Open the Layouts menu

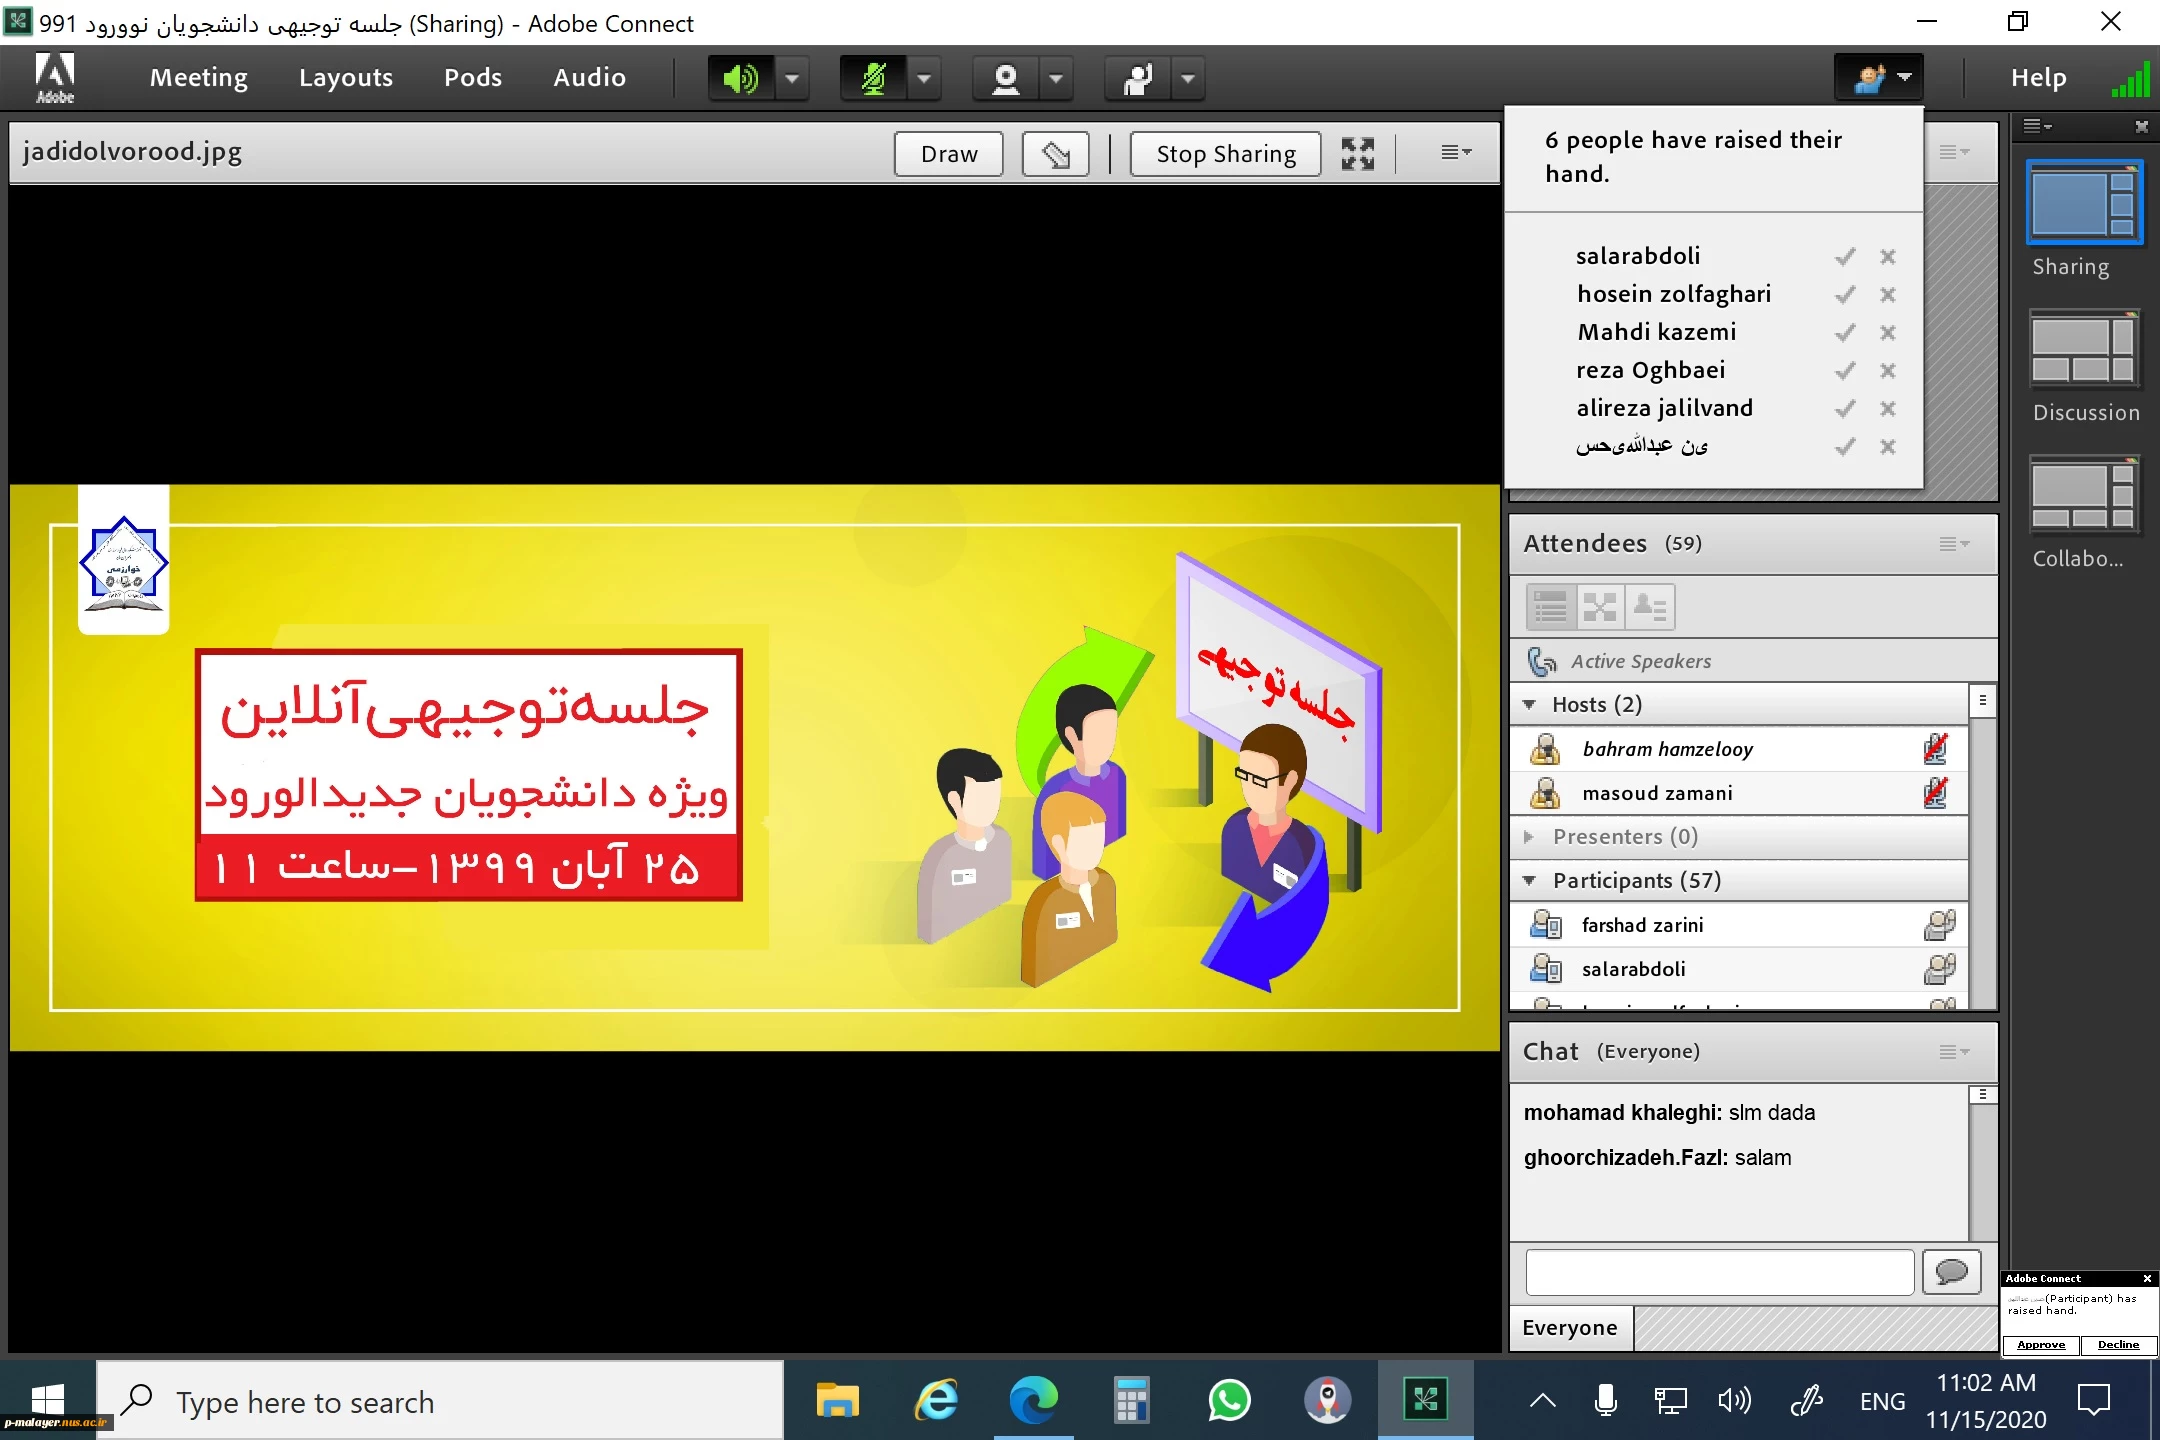pos(346,77)
